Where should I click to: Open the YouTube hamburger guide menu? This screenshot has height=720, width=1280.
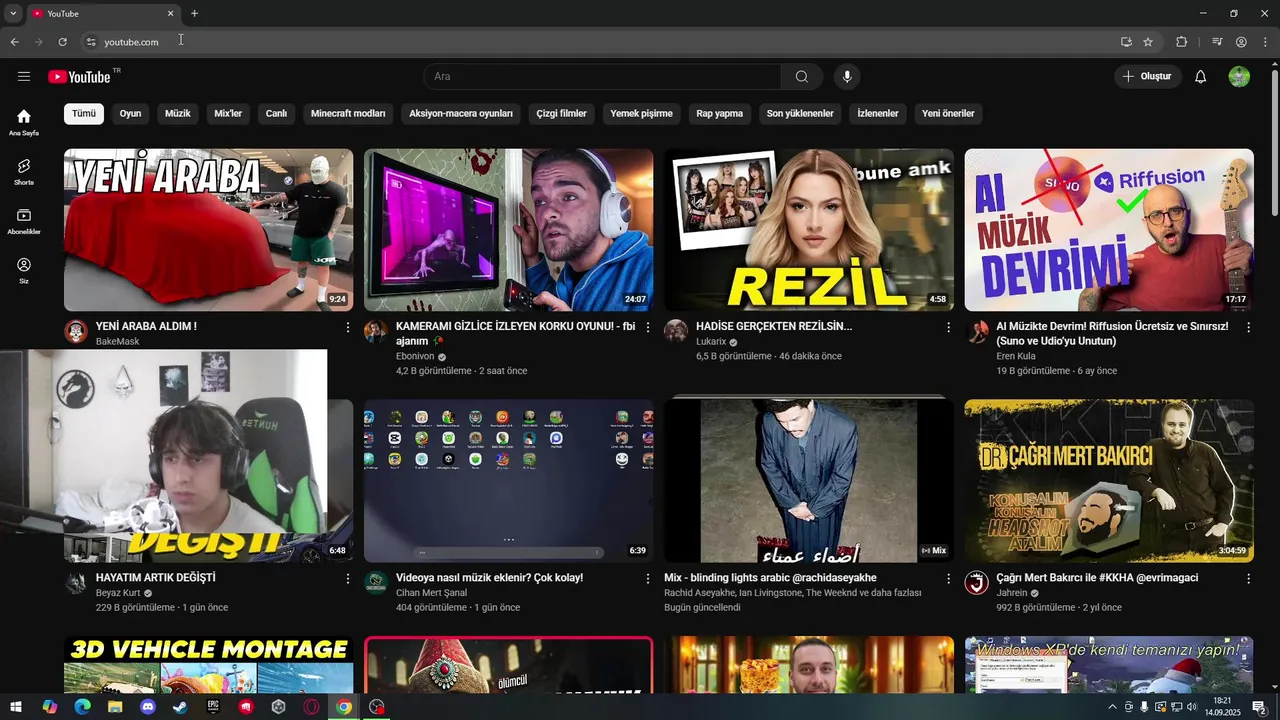[x=24, y=77]
